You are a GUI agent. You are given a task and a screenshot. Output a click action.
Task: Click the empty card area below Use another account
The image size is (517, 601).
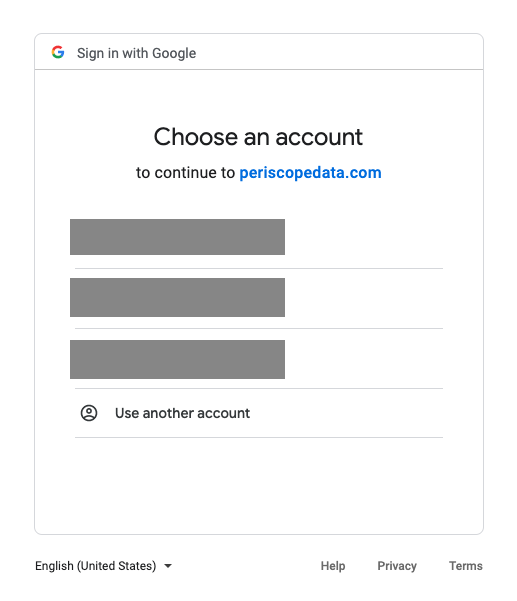[x=259, y=485]
